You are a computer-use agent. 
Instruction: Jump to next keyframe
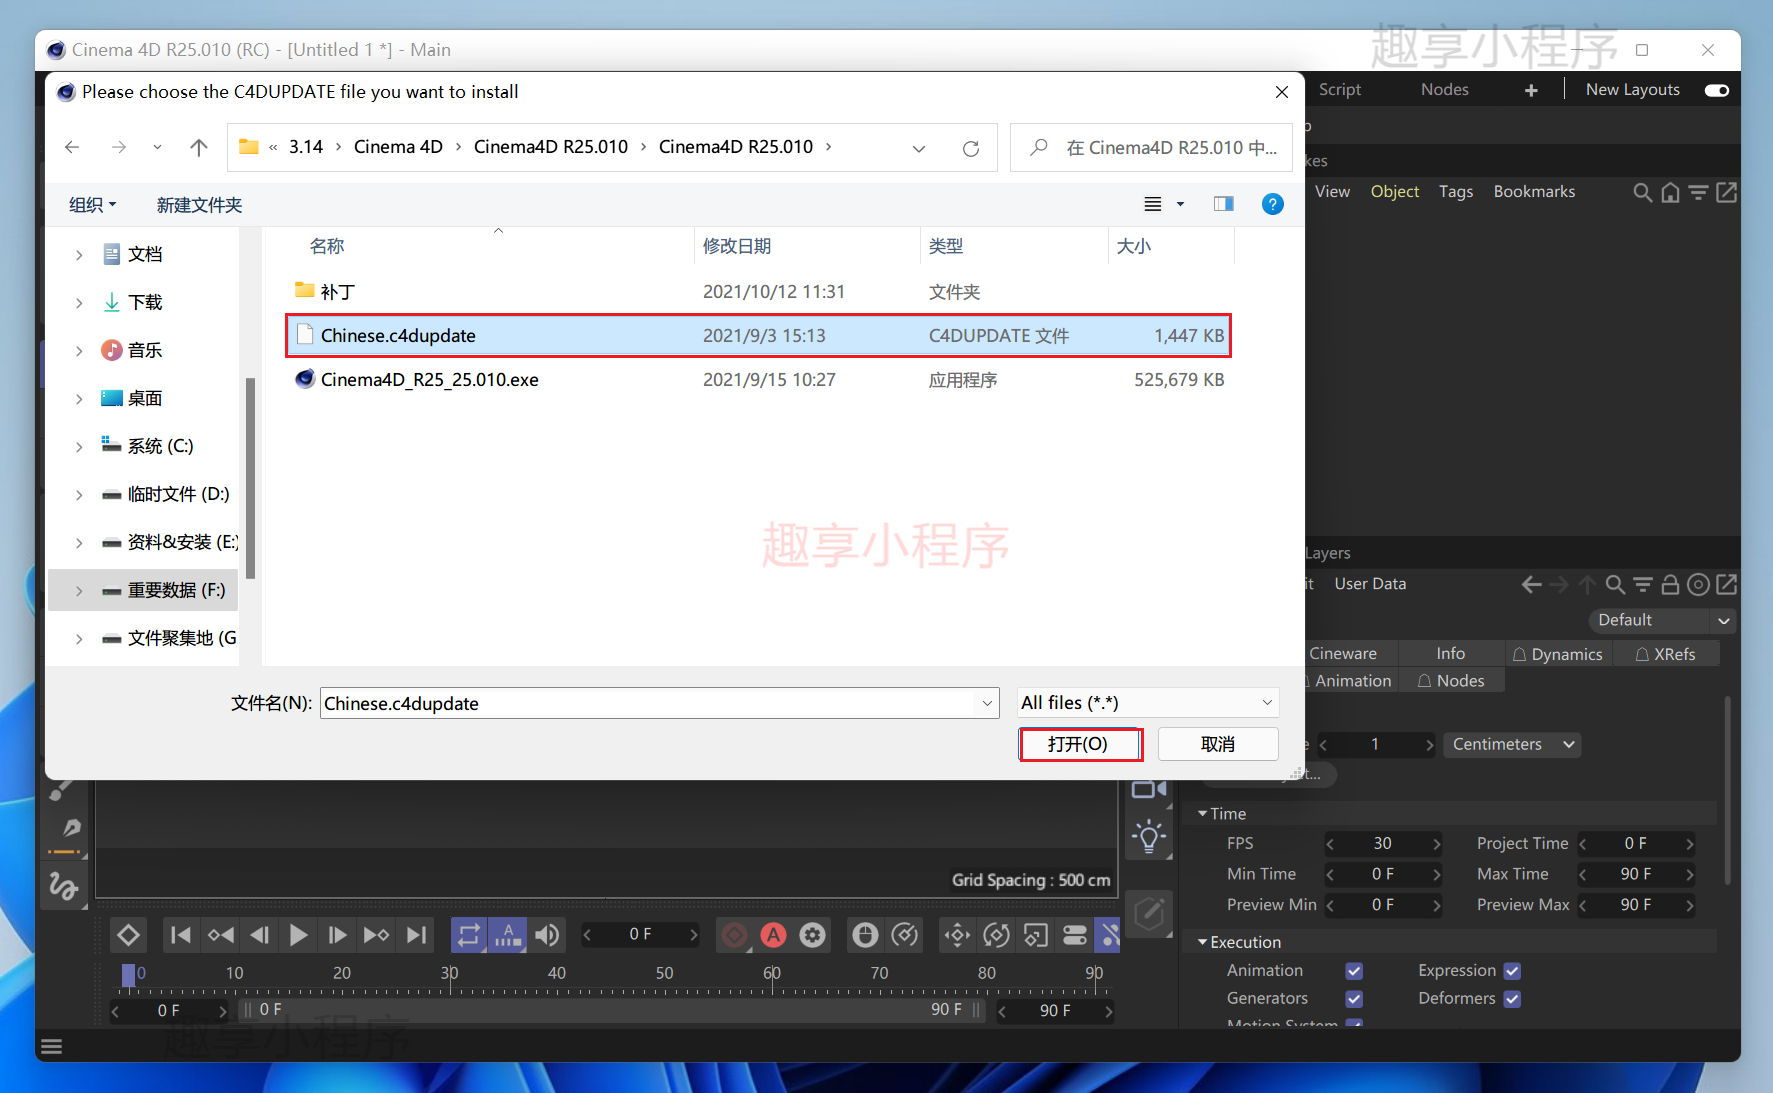click(376, 936)
